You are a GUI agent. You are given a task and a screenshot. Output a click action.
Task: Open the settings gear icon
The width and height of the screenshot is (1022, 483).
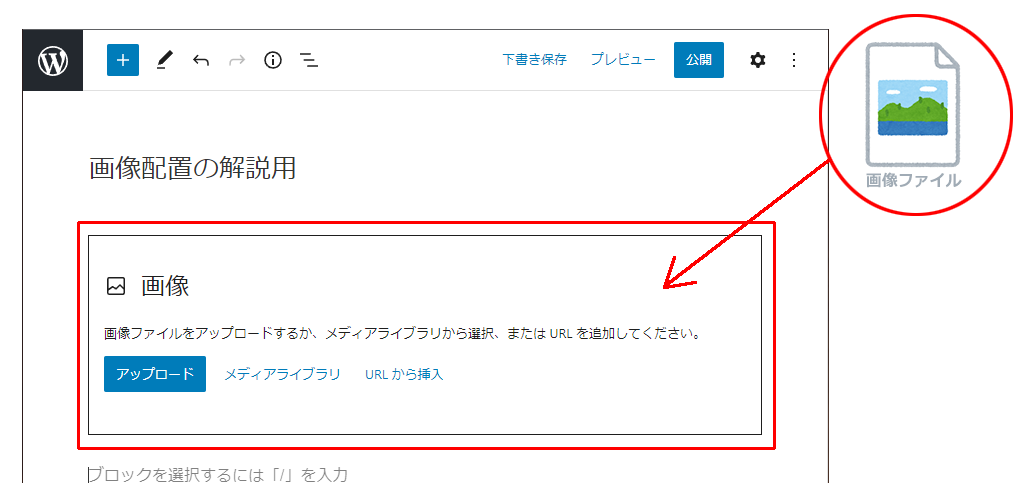[x=757, y=61]
